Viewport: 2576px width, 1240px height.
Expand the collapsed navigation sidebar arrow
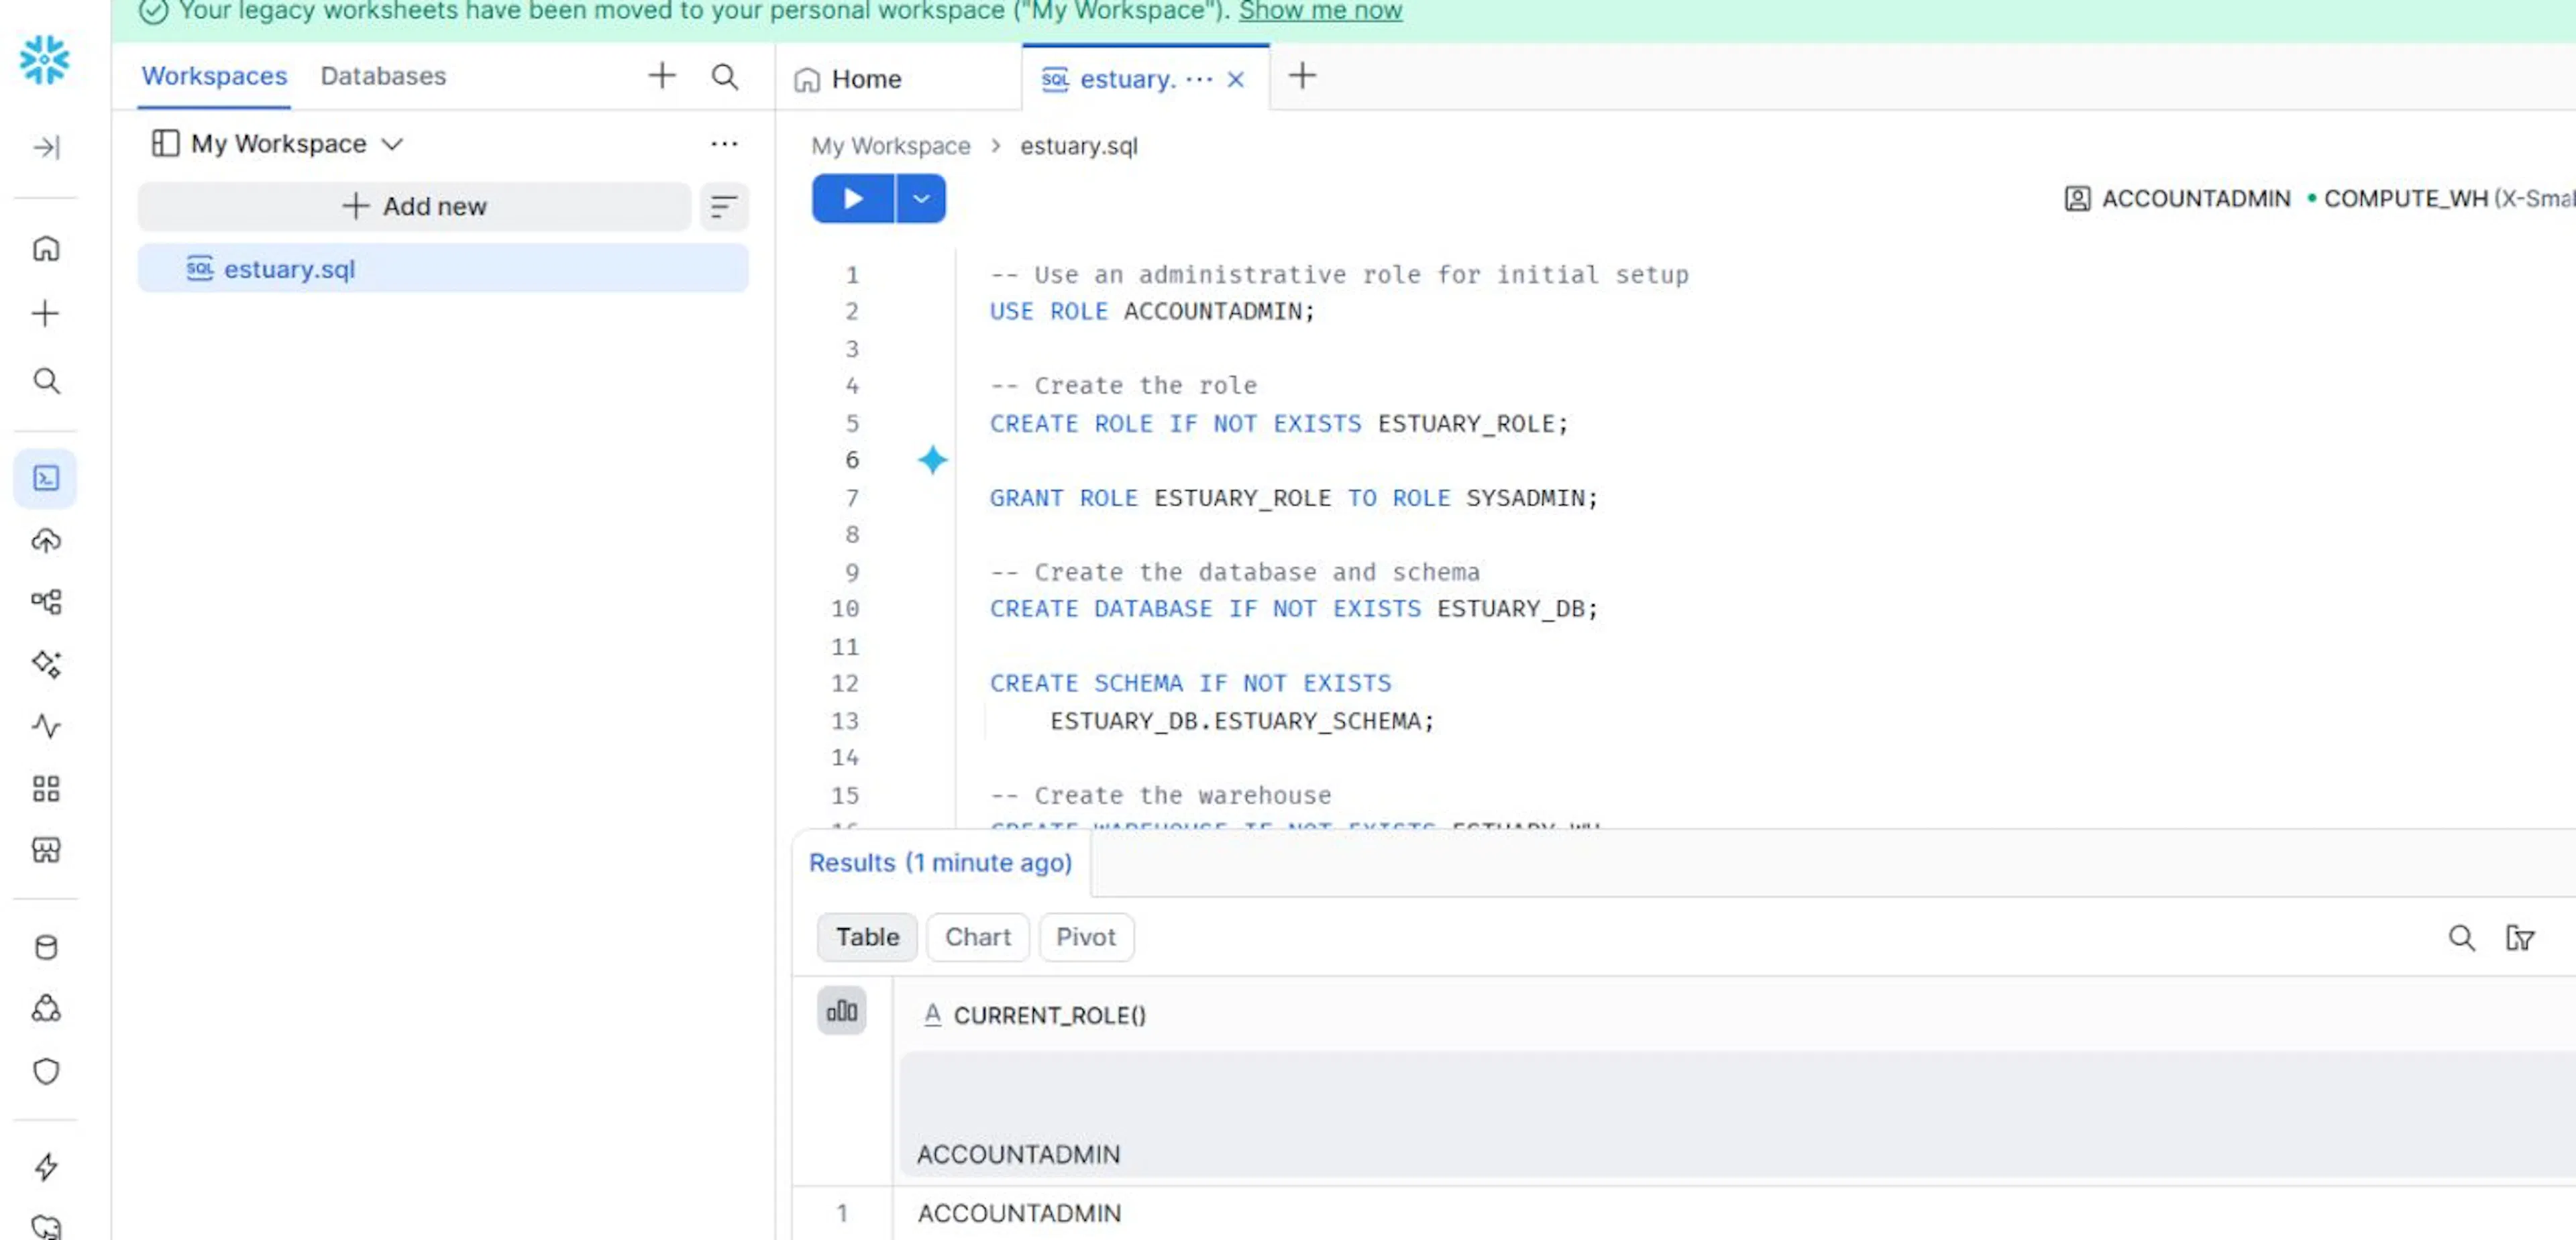coord(46,147)
